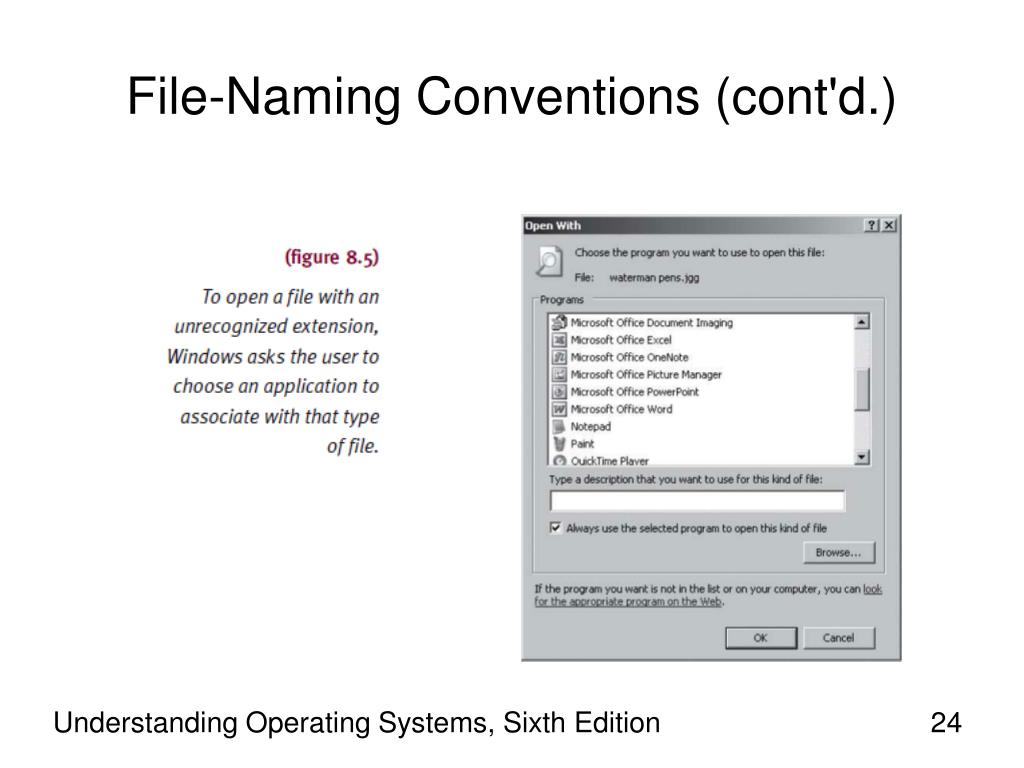Click the Microsoft Office Word icon
1024x768 pixels.
pyautogui.click(x=559, y=409)
